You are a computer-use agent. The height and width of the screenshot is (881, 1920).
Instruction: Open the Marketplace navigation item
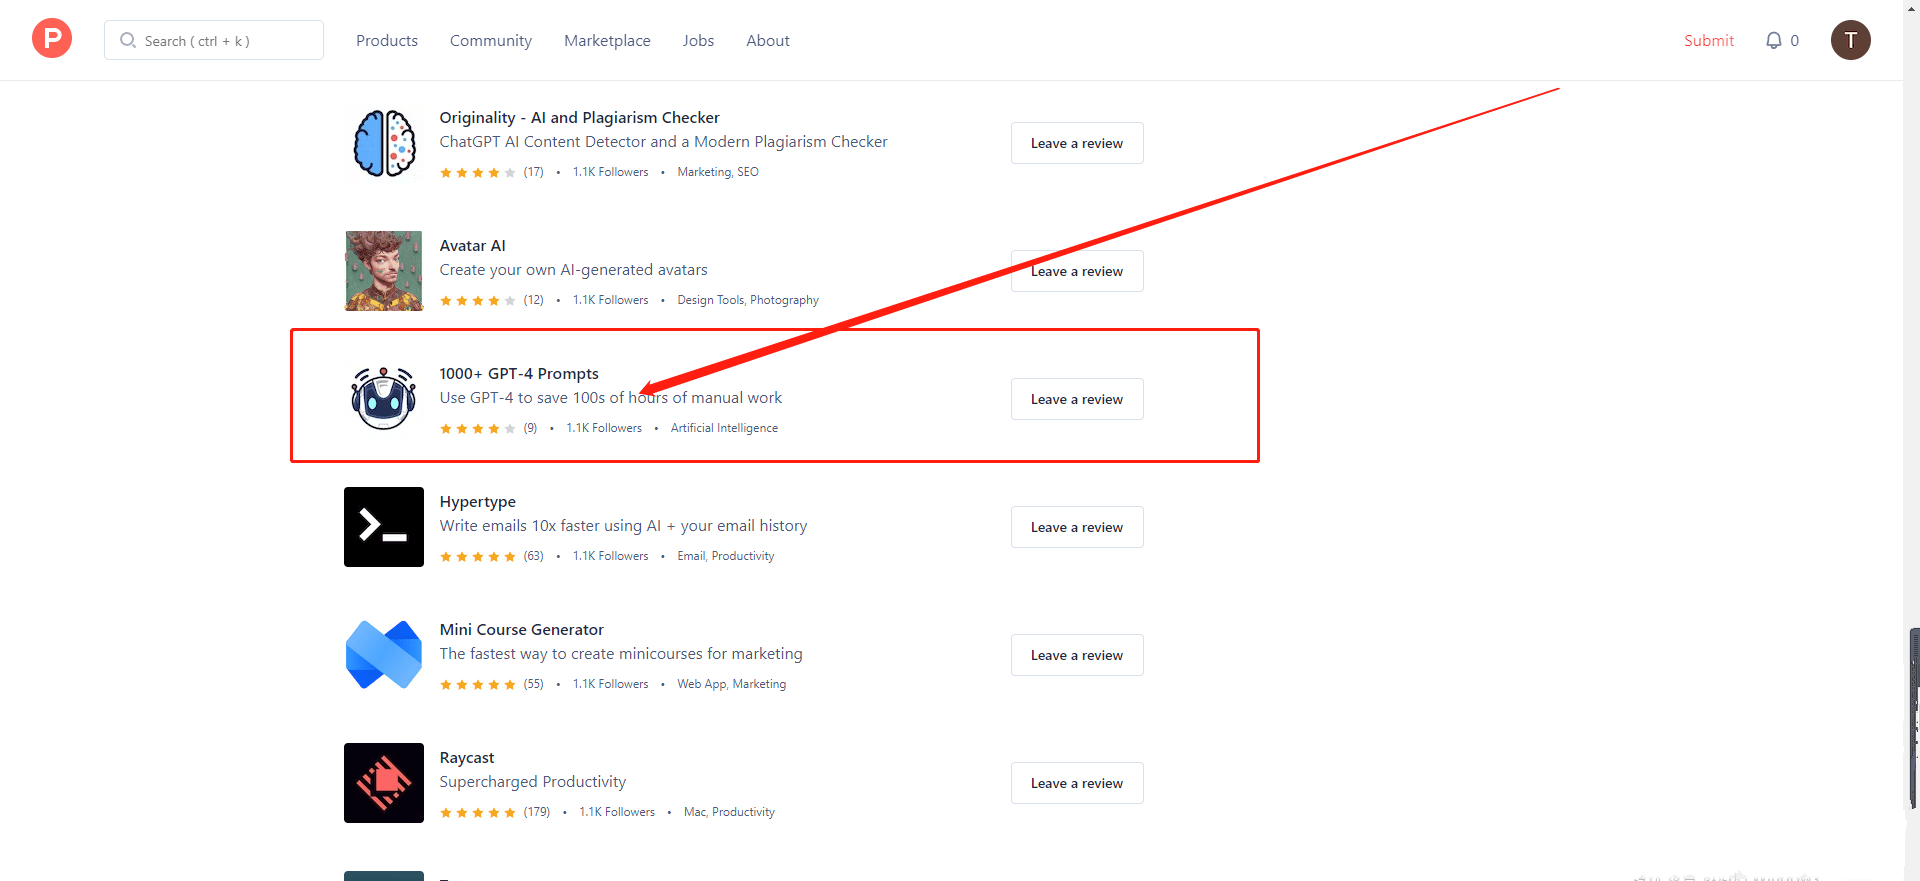[607, 41]
